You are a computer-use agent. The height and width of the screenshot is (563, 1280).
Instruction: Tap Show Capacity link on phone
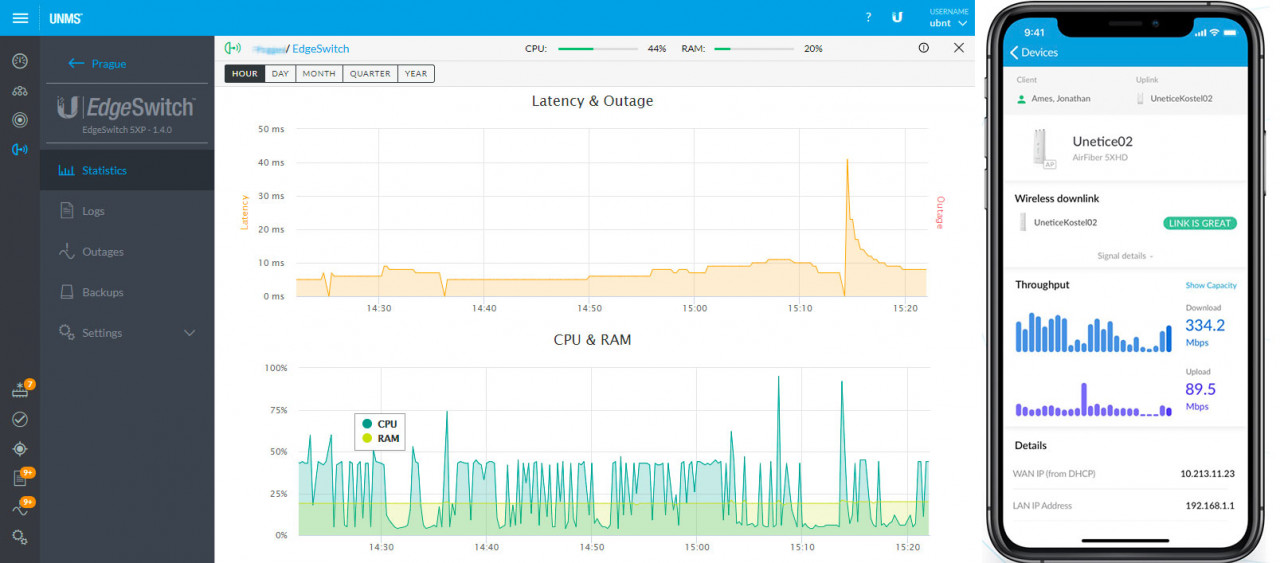coord(1211,285)
